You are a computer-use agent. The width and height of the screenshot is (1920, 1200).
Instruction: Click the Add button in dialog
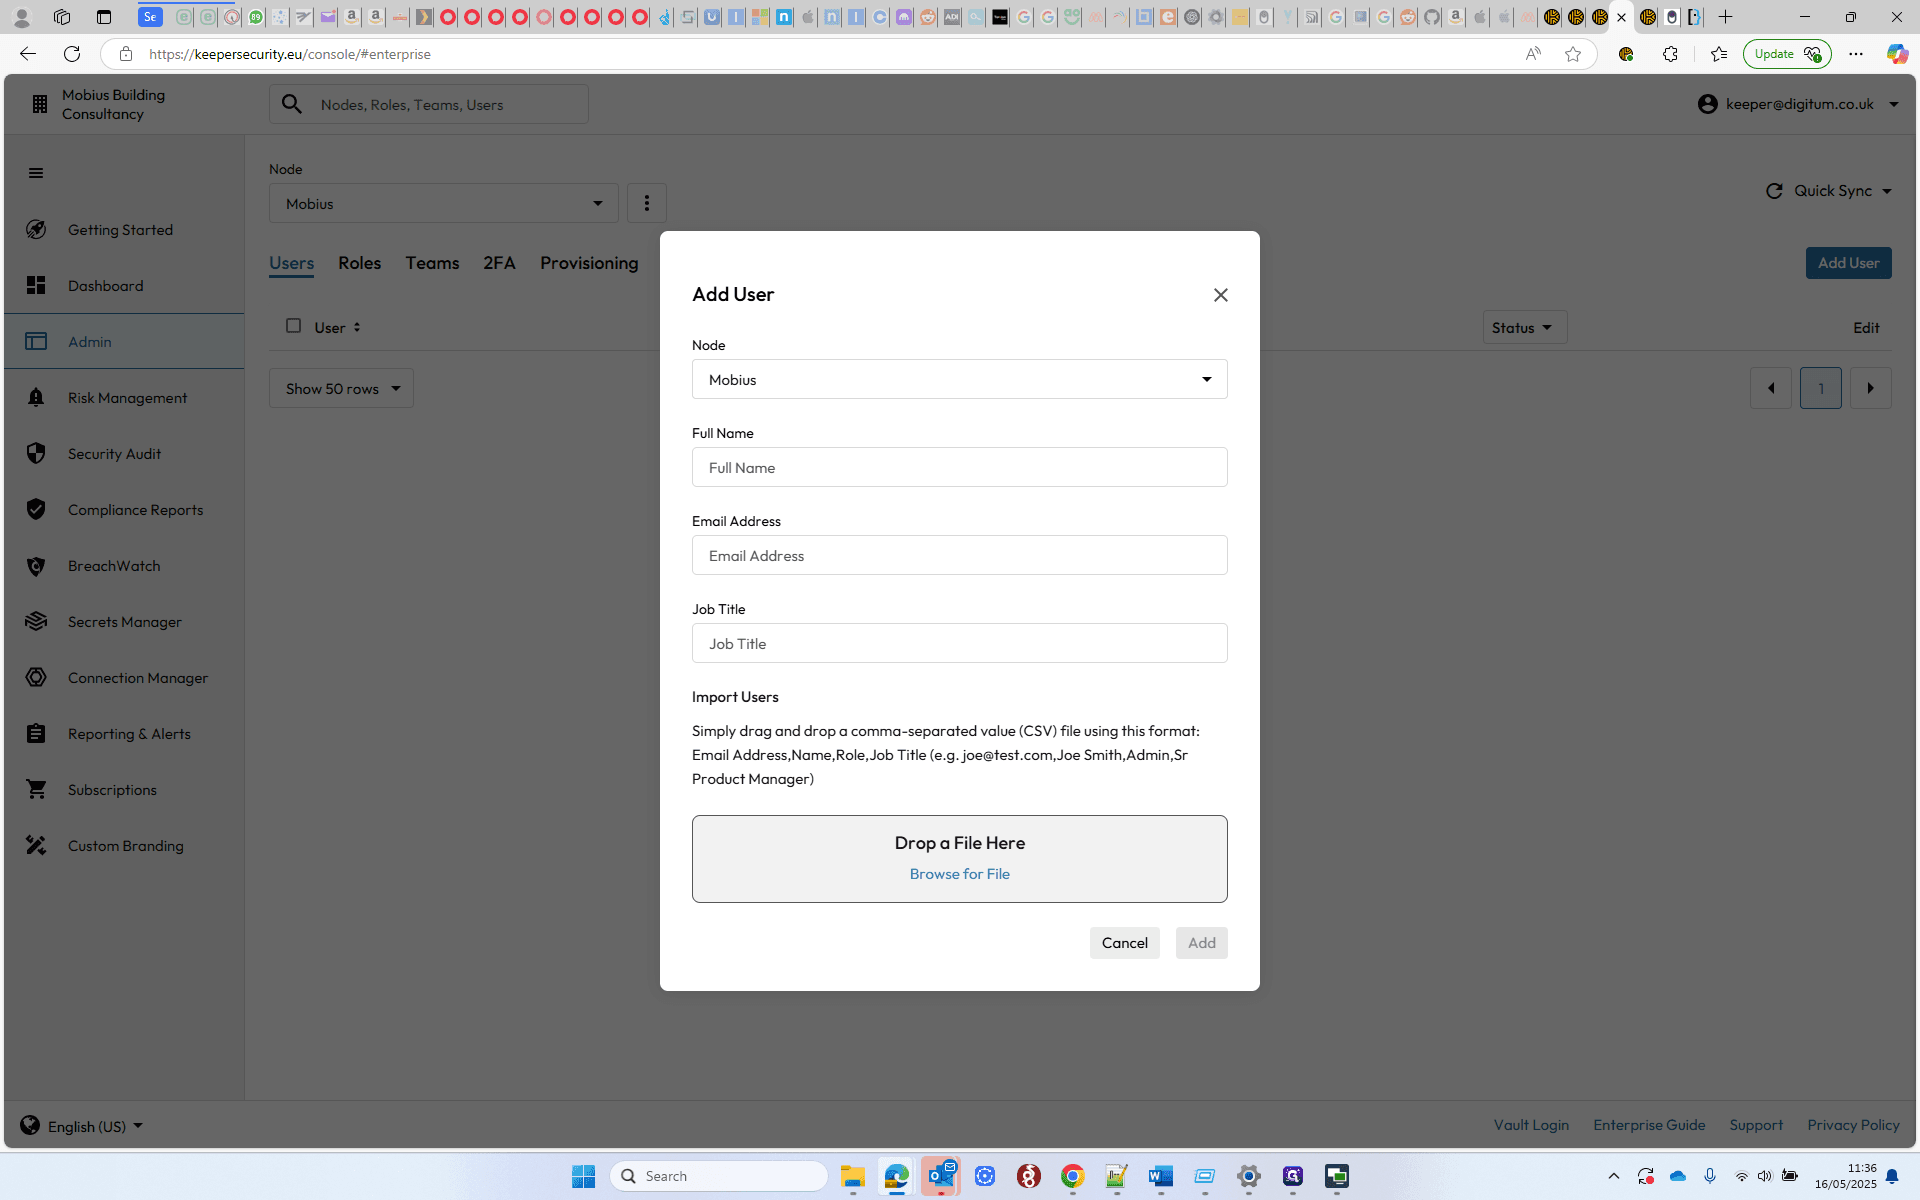pos(1201,943)
